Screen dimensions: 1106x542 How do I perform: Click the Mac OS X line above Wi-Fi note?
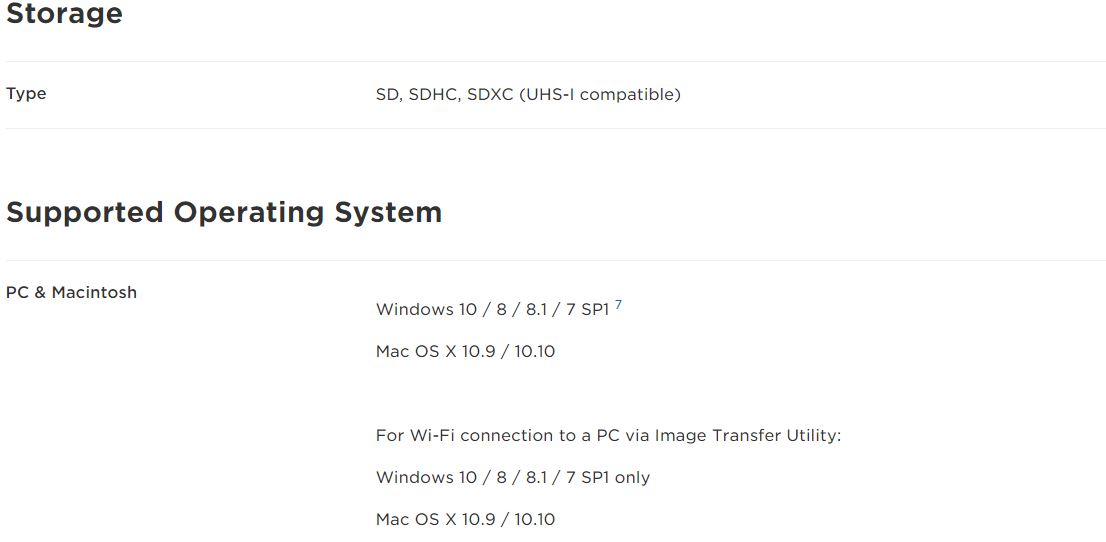pyautogui.click(x=466, y=351)
